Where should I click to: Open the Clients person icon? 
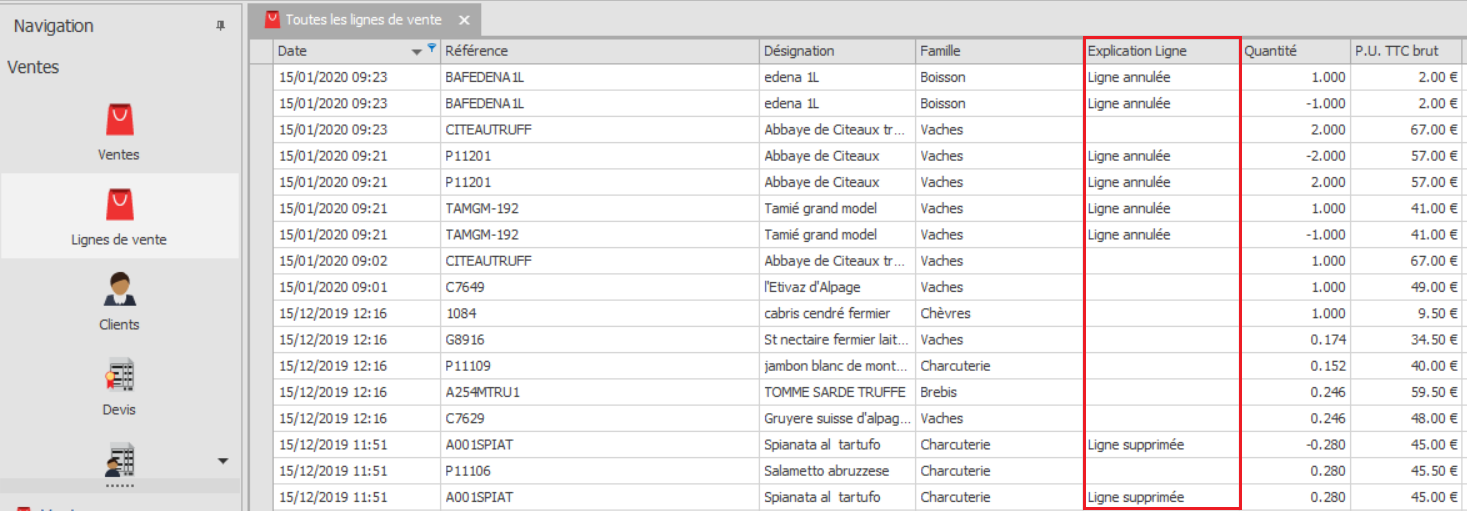click(x=119, y=290)
